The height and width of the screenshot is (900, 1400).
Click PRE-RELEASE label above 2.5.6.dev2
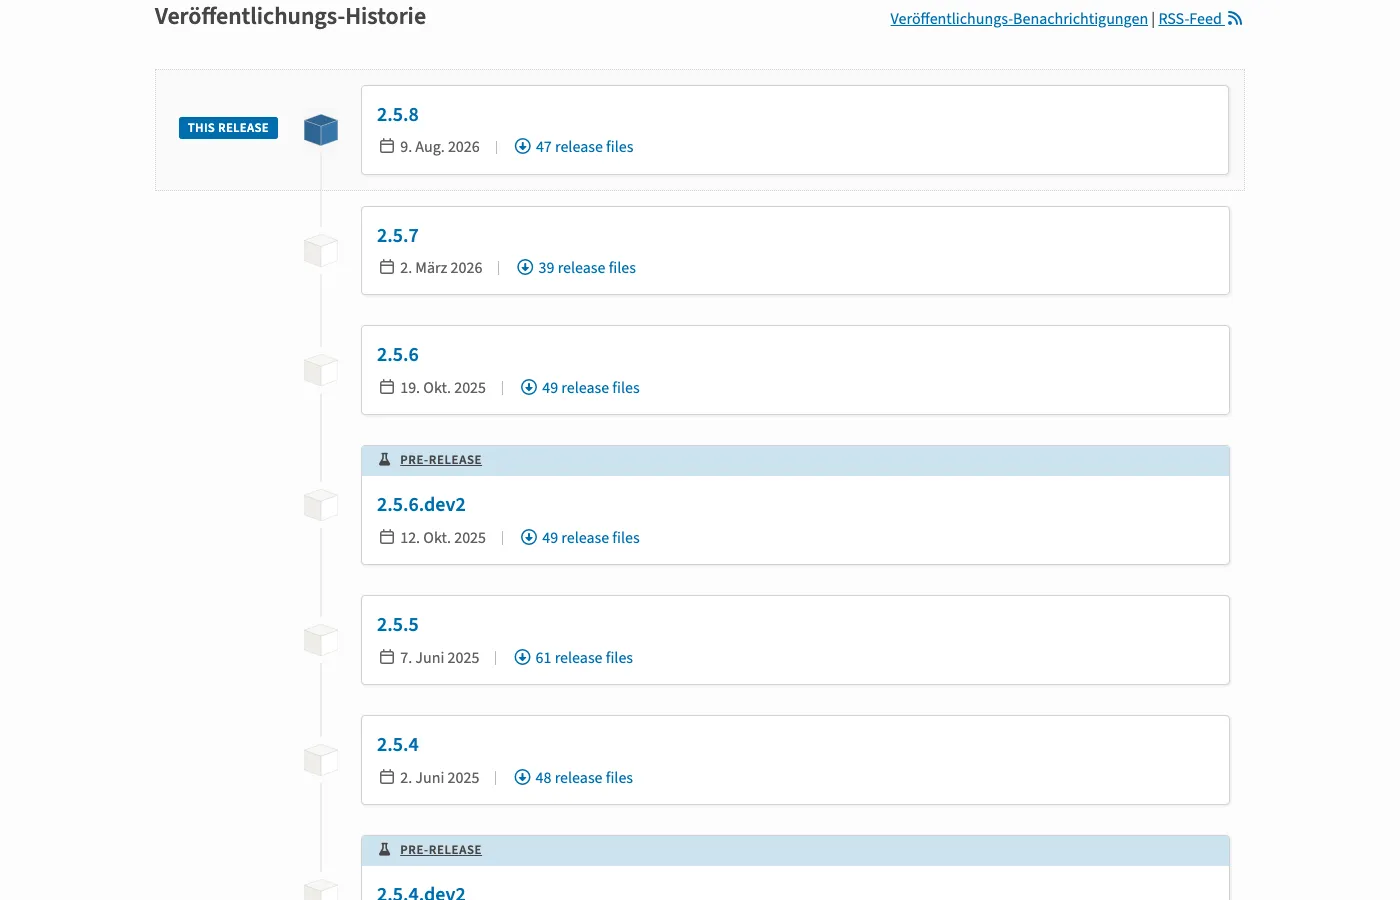click(x=441, y=460)
